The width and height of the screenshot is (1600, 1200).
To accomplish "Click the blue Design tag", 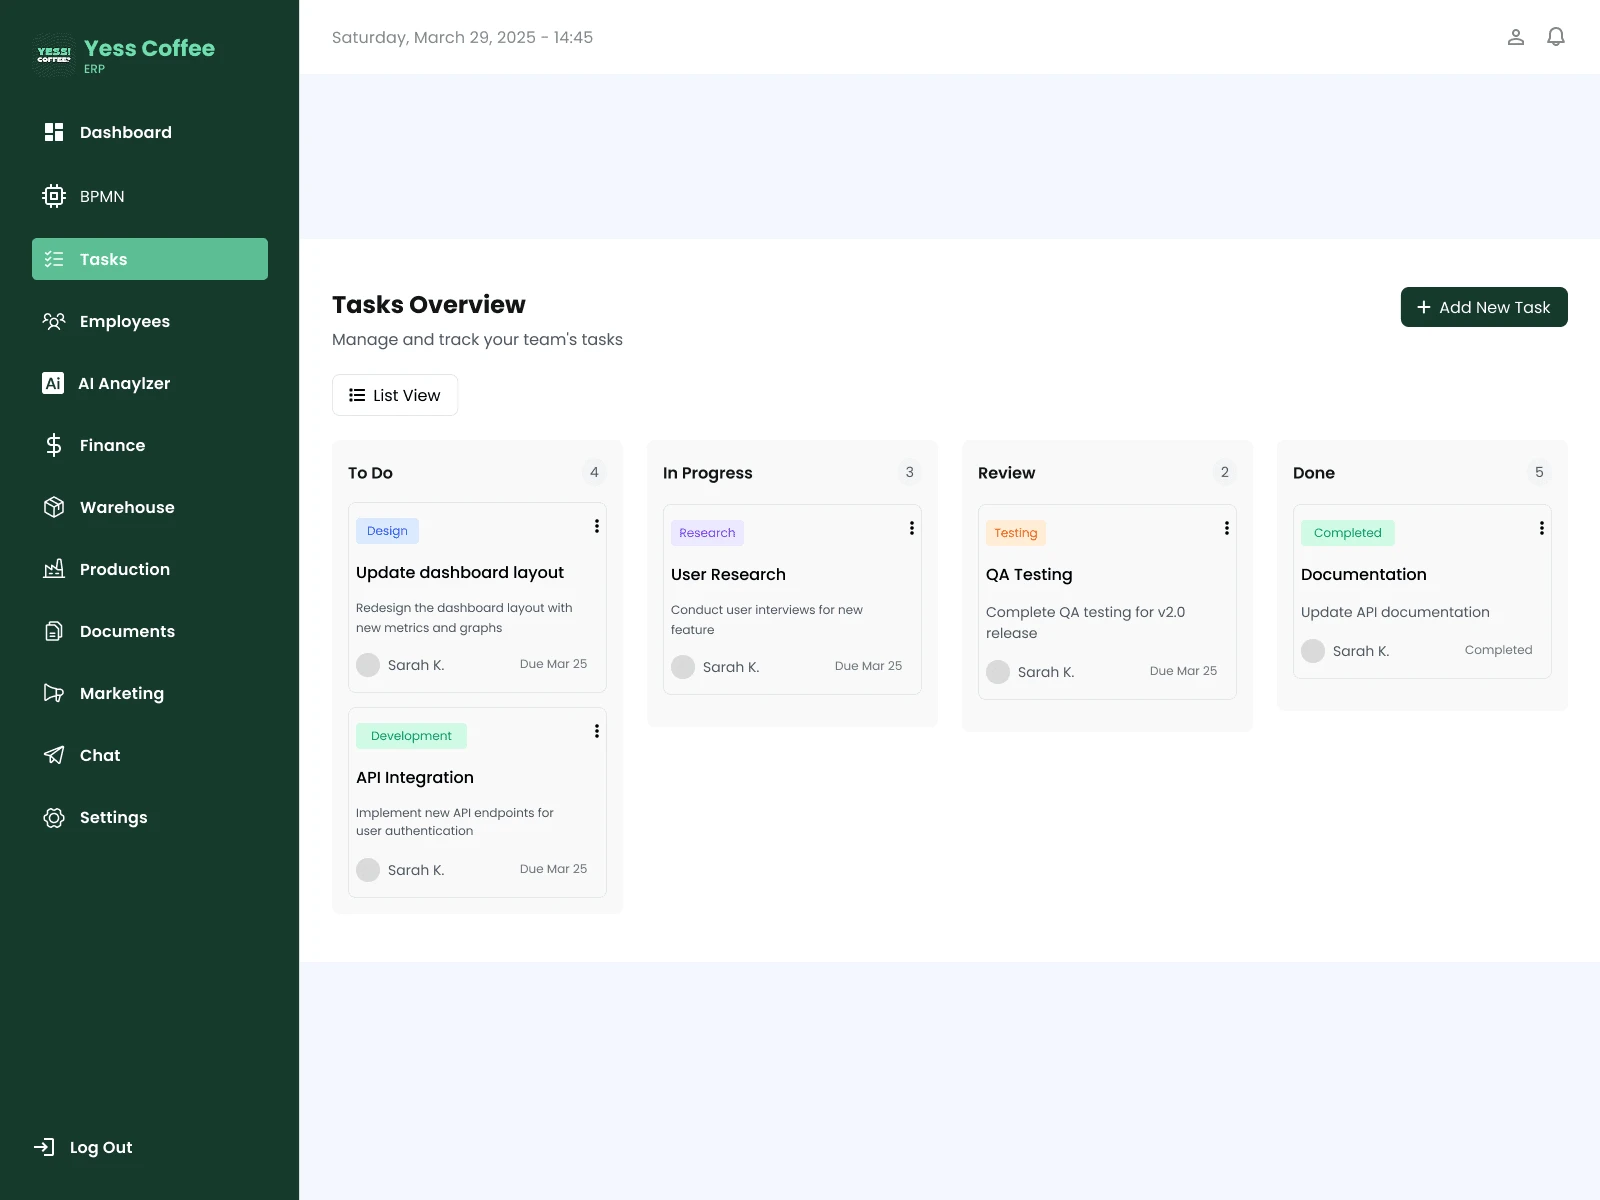I will (x=387, y=531).
